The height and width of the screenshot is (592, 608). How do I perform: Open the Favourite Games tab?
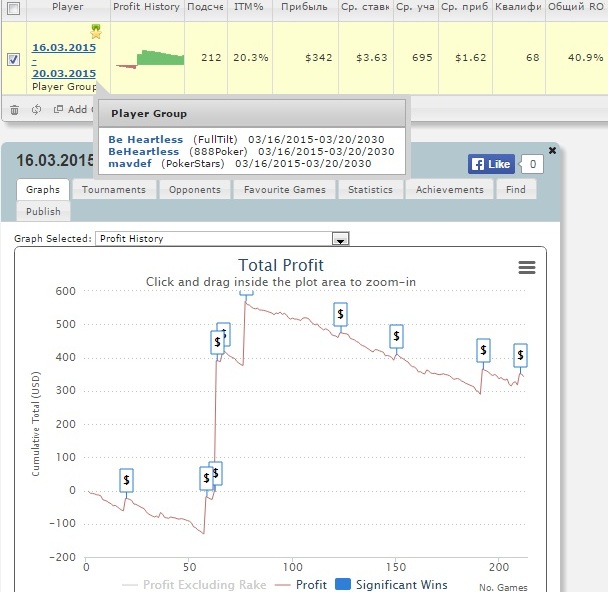(285, 190)
